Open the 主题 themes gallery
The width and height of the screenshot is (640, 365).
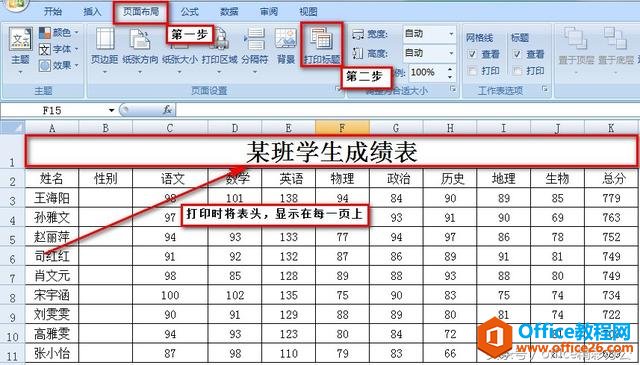[x=20, y=50]
